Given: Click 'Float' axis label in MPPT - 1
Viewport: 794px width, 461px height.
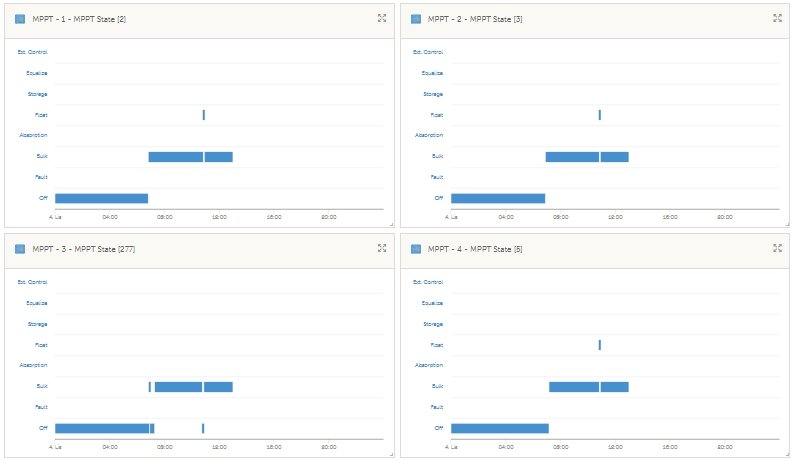Looking at the screenshot, I should point(41,115).
